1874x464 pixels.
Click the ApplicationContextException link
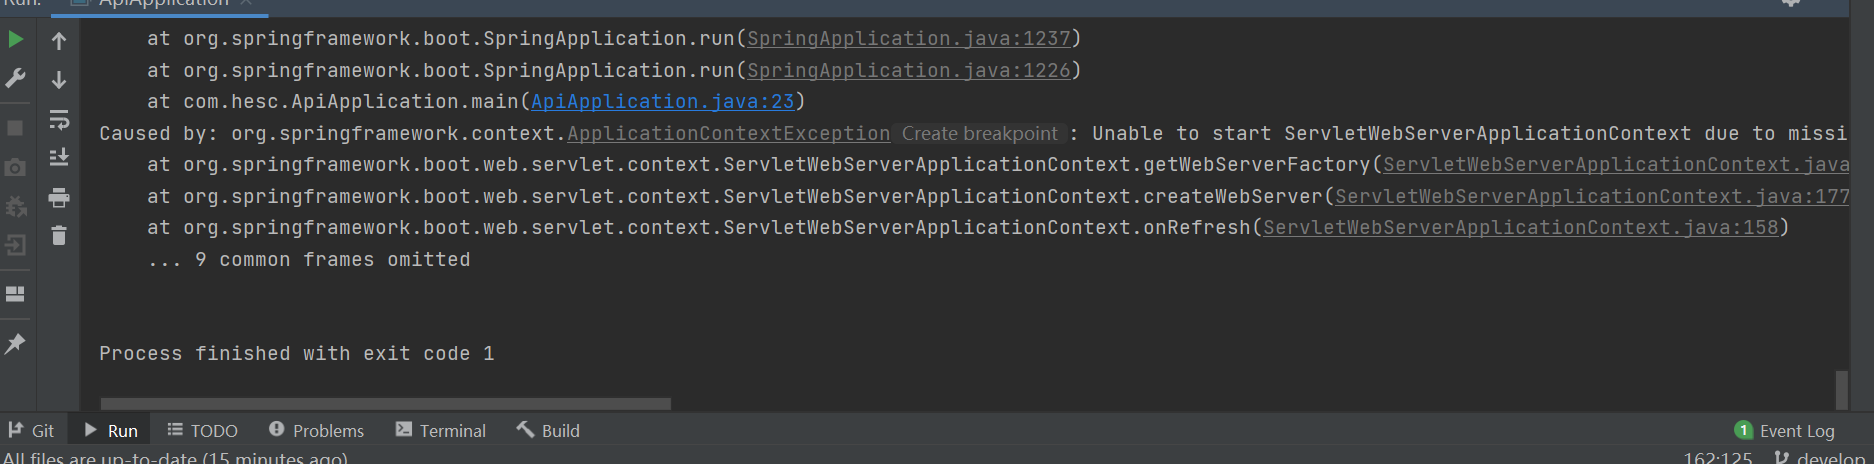point(729,134)
